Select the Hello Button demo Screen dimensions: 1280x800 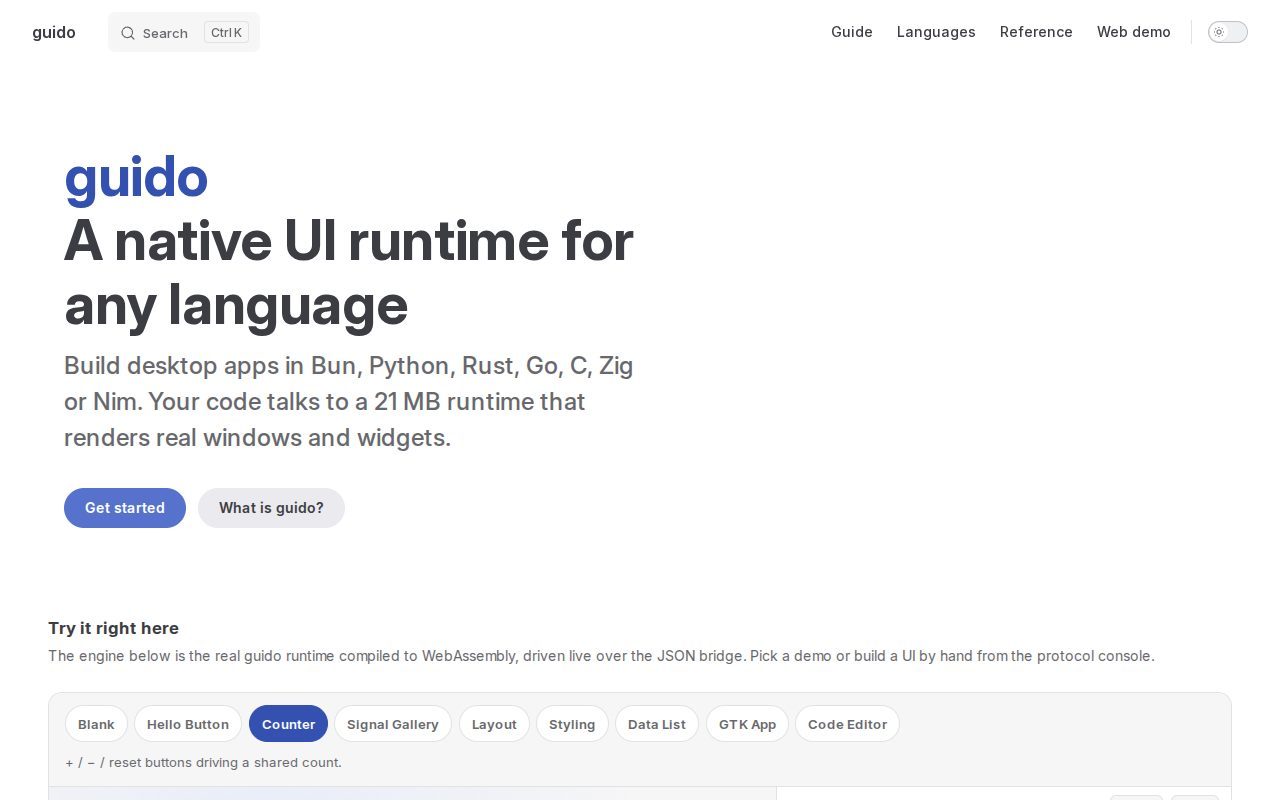[x=188, y=724]
